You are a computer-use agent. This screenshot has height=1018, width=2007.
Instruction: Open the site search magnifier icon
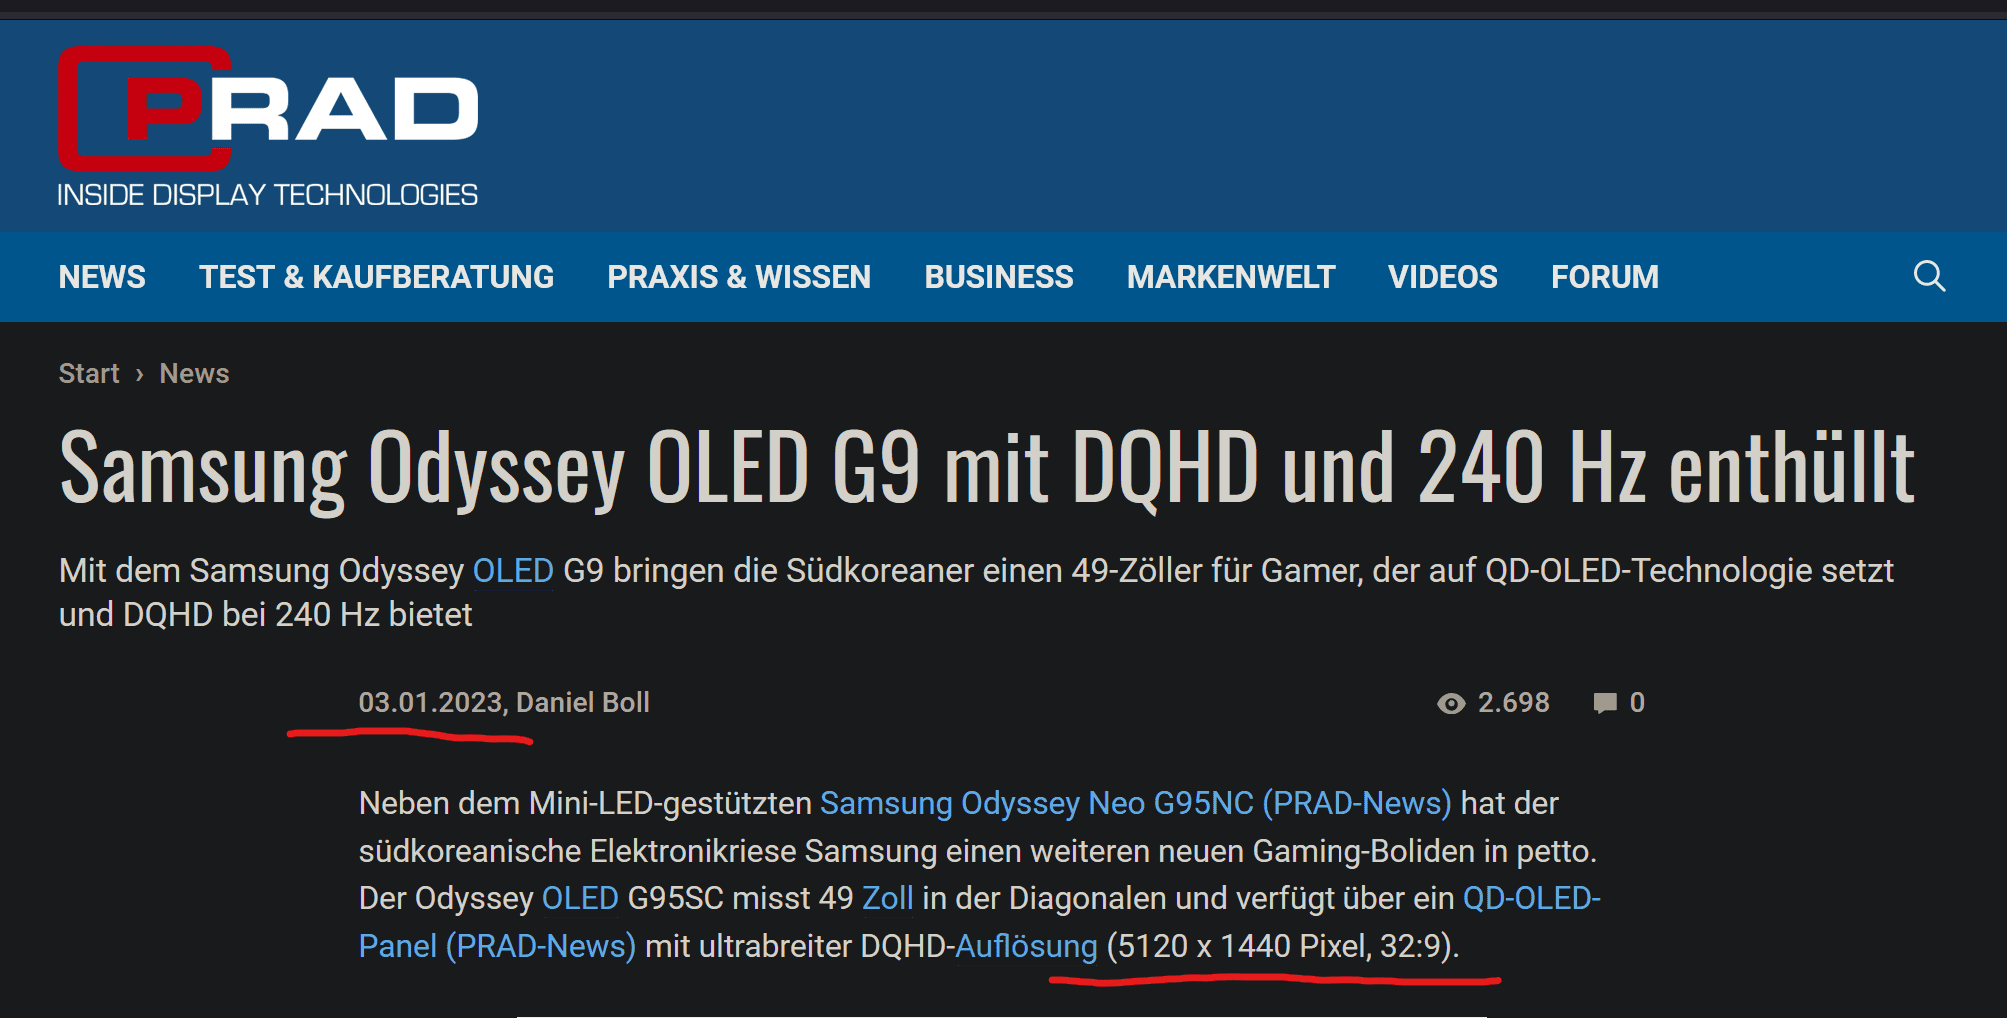point(1929,276)
